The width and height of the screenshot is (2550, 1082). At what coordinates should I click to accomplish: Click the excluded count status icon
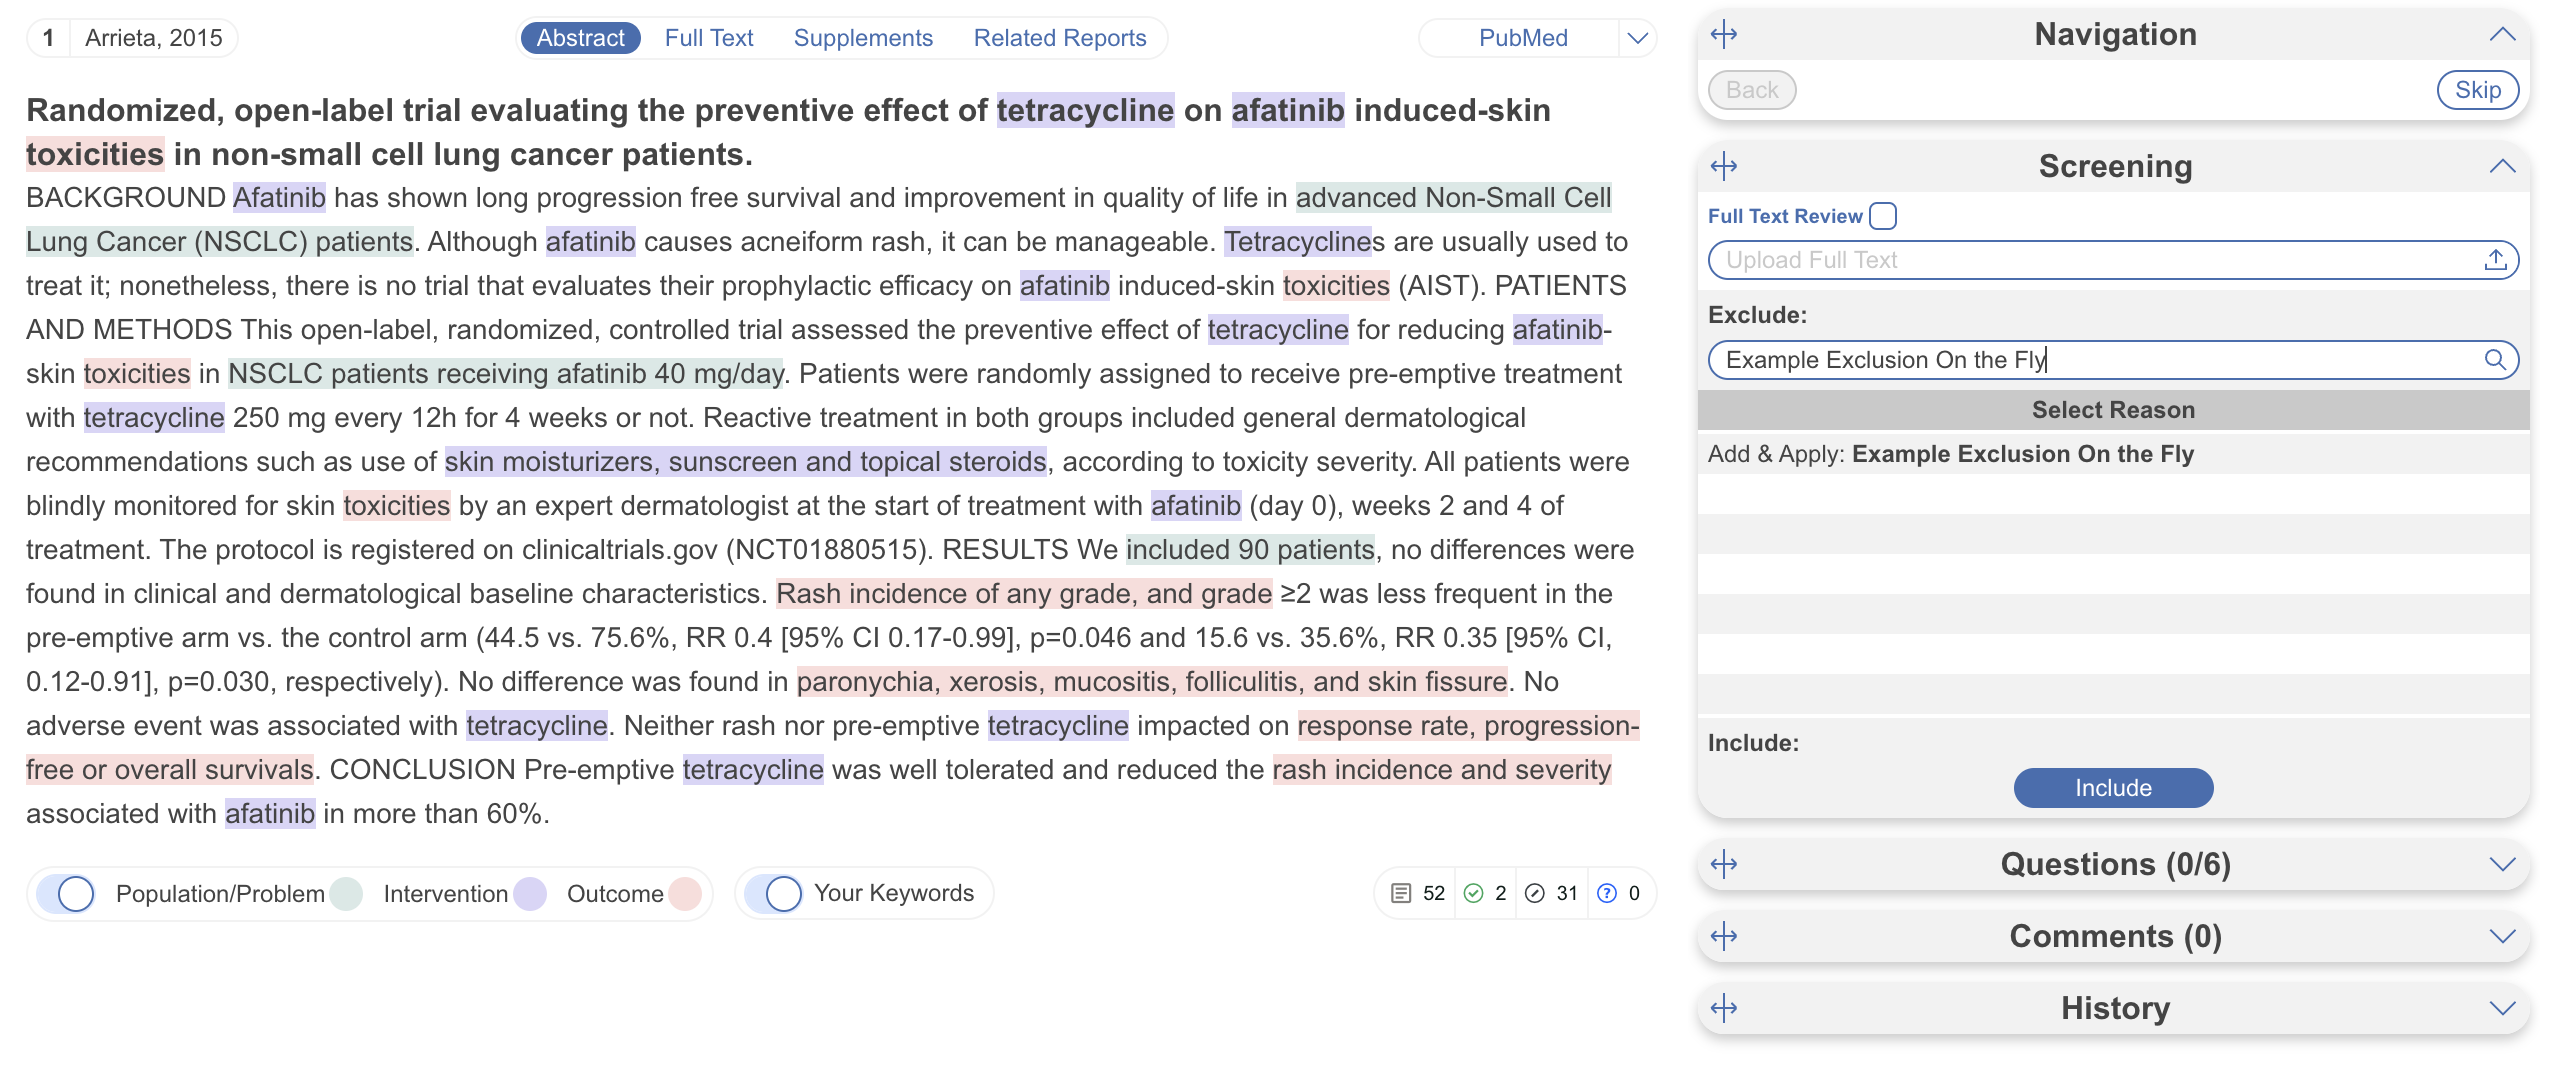[x=1534, y=893]
